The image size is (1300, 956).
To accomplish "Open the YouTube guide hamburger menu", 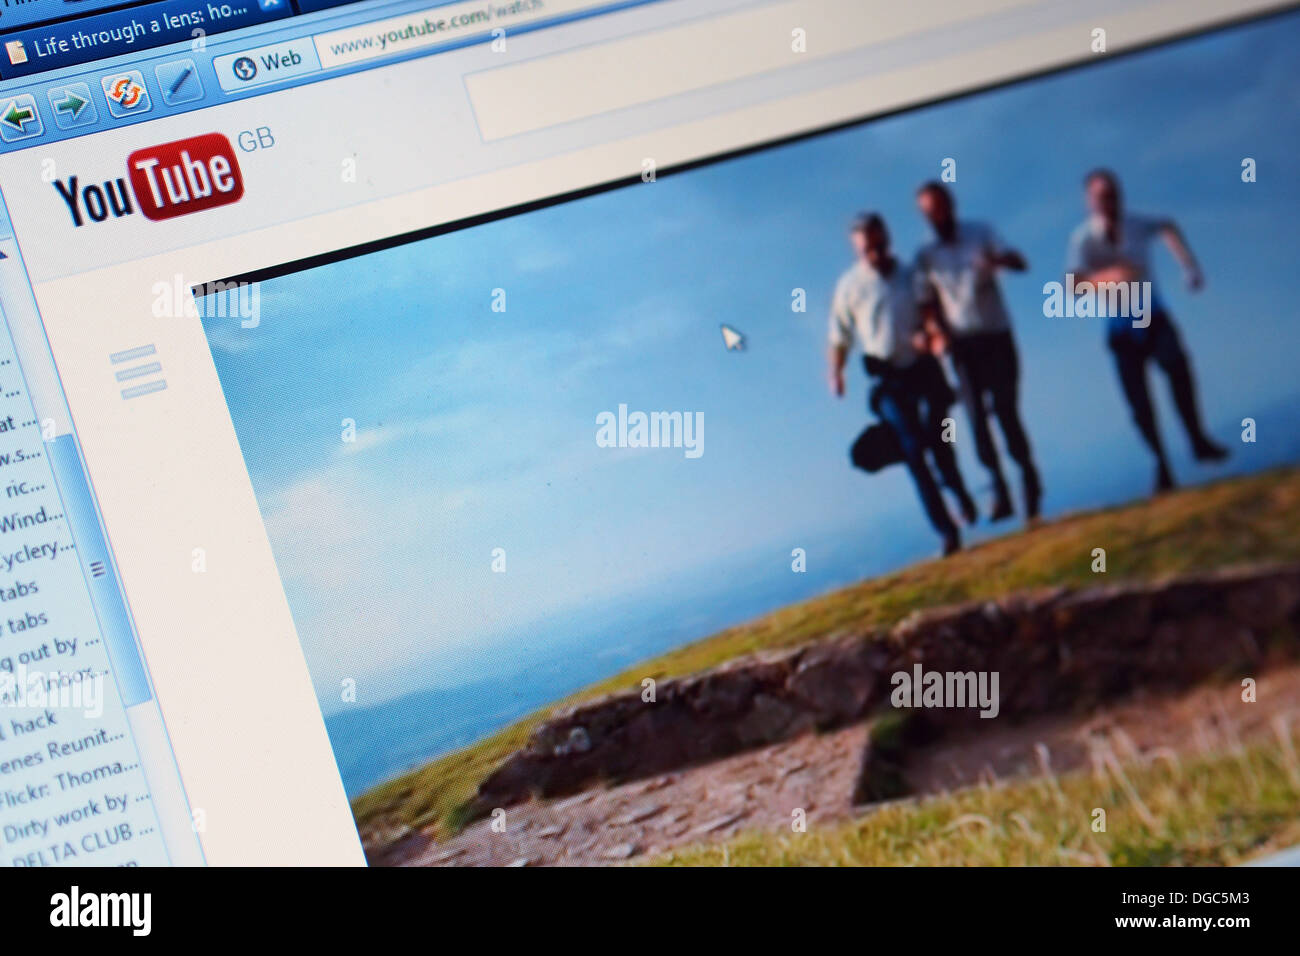I will tap(138, 371).
